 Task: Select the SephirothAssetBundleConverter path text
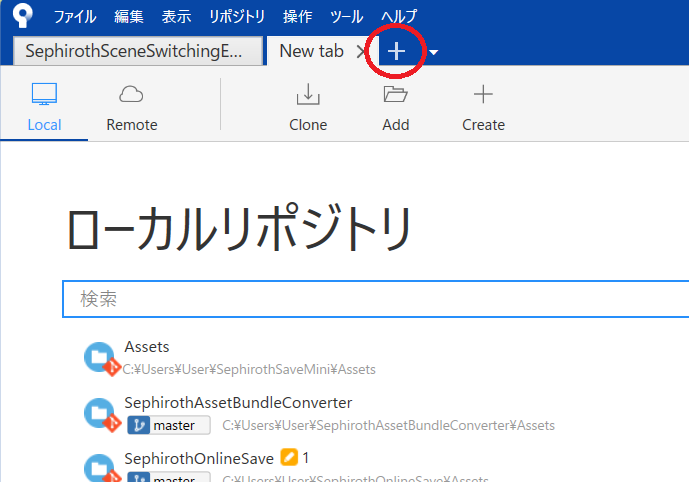coord(388,425)
